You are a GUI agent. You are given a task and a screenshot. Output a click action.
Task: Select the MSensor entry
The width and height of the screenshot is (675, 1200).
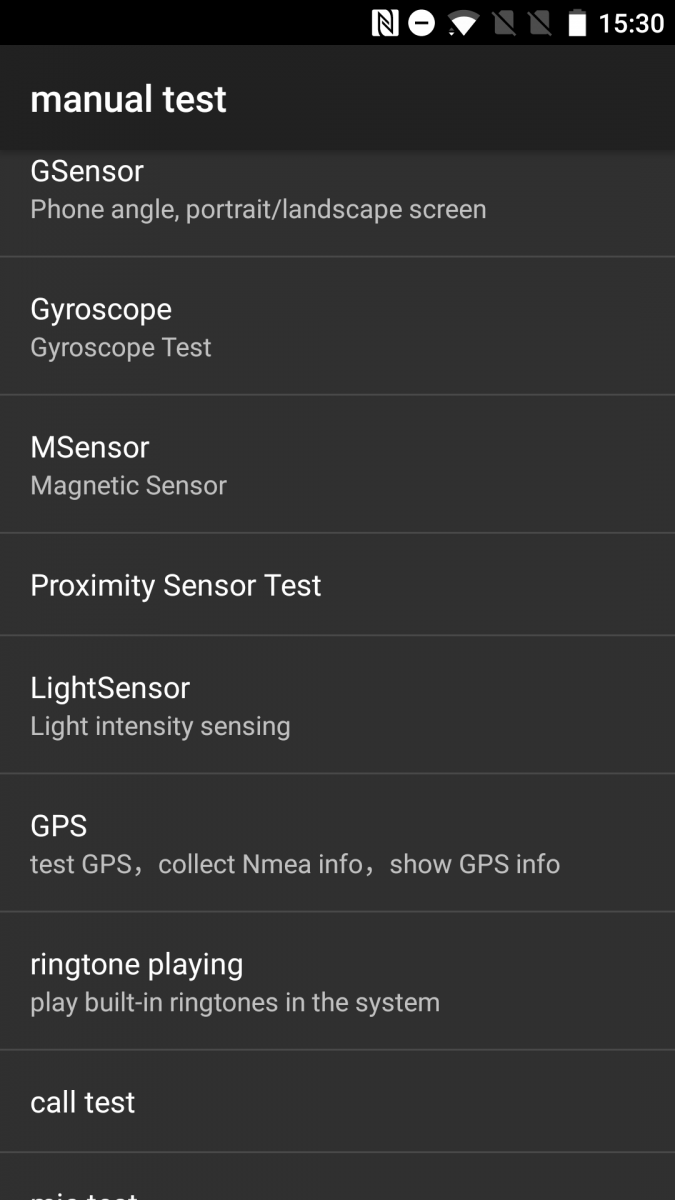click(x=337, y=464)
